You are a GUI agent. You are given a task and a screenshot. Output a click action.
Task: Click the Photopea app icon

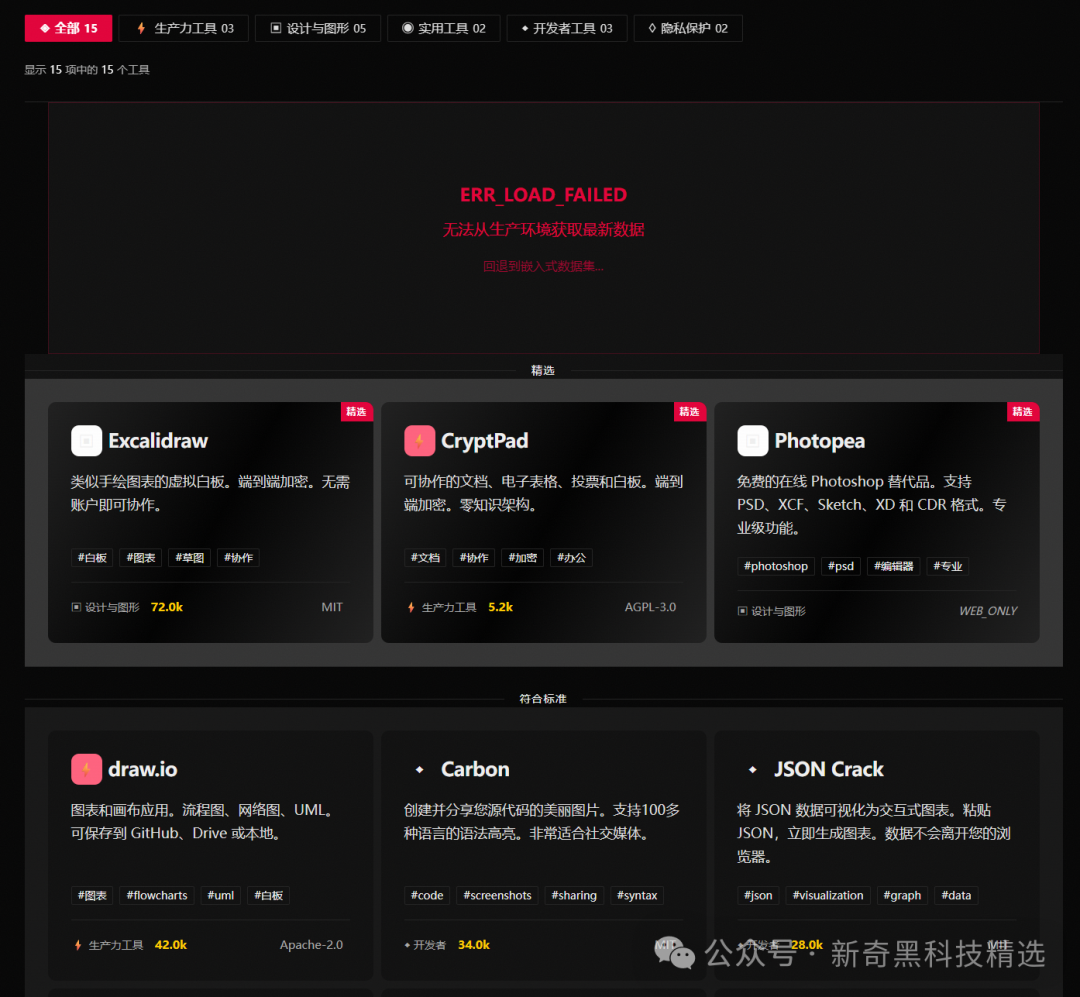point(753,441)
